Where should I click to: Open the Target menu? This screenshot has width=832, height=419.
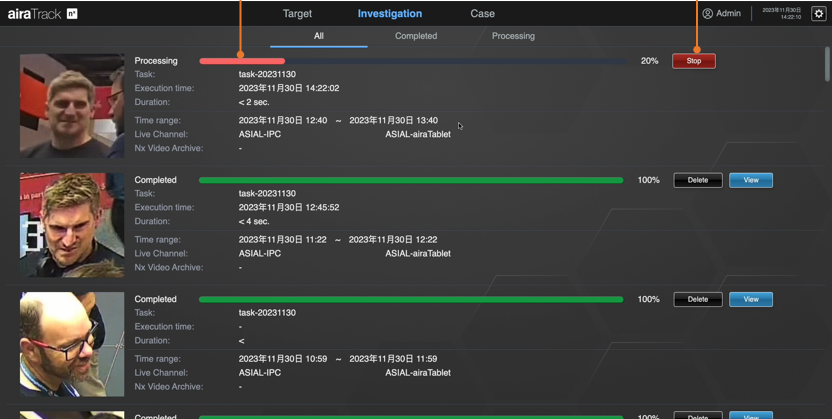tap(297, 14)
